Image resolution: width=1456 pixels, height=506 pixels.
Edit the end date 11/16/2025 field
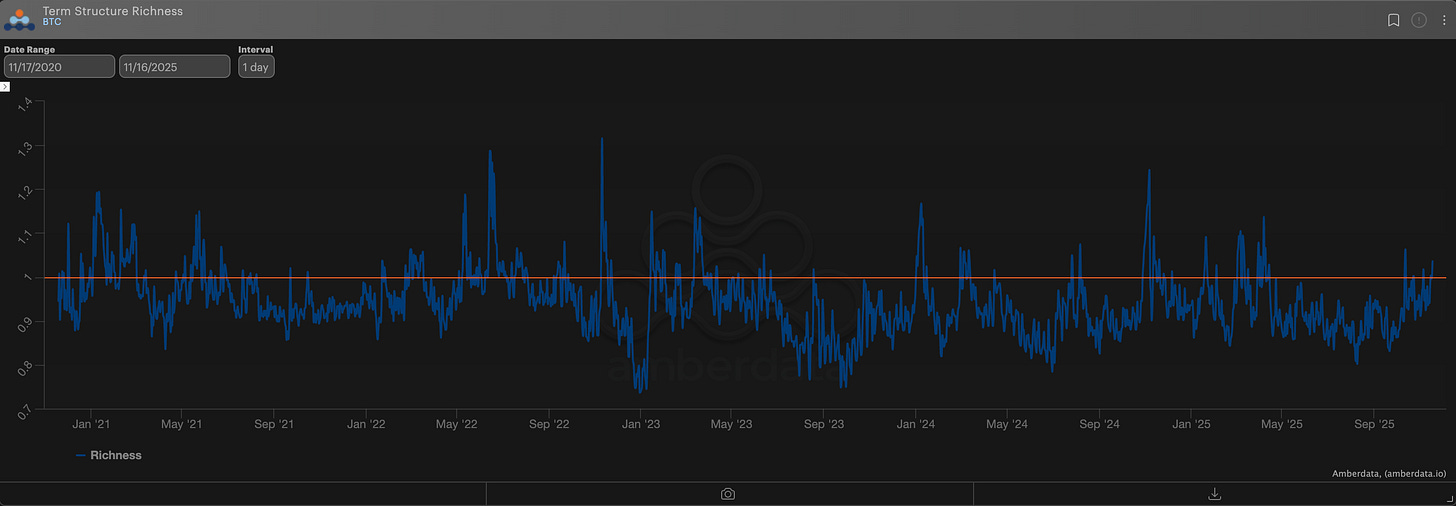[175, 66]
